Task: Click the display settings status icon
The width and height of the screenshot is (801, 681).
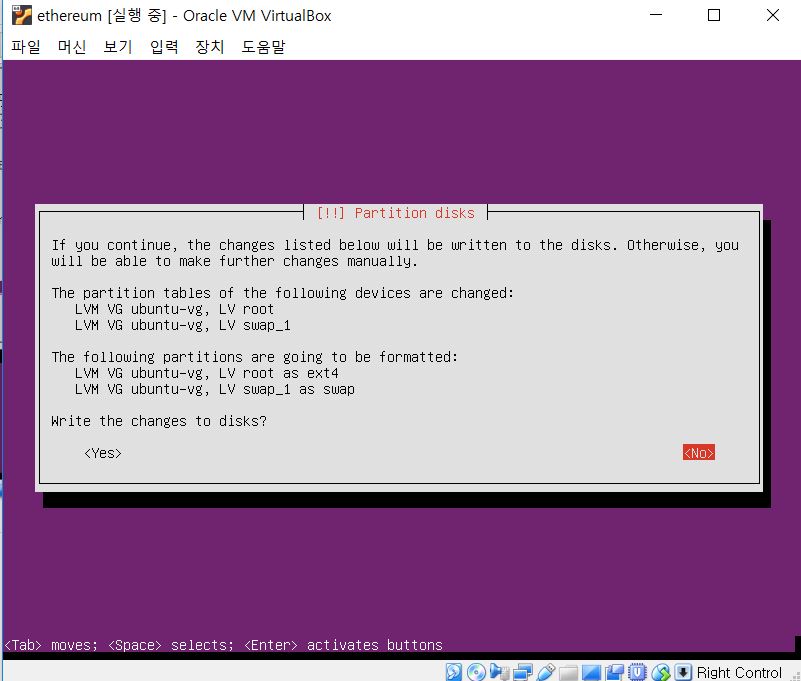Action: (592, 673)
